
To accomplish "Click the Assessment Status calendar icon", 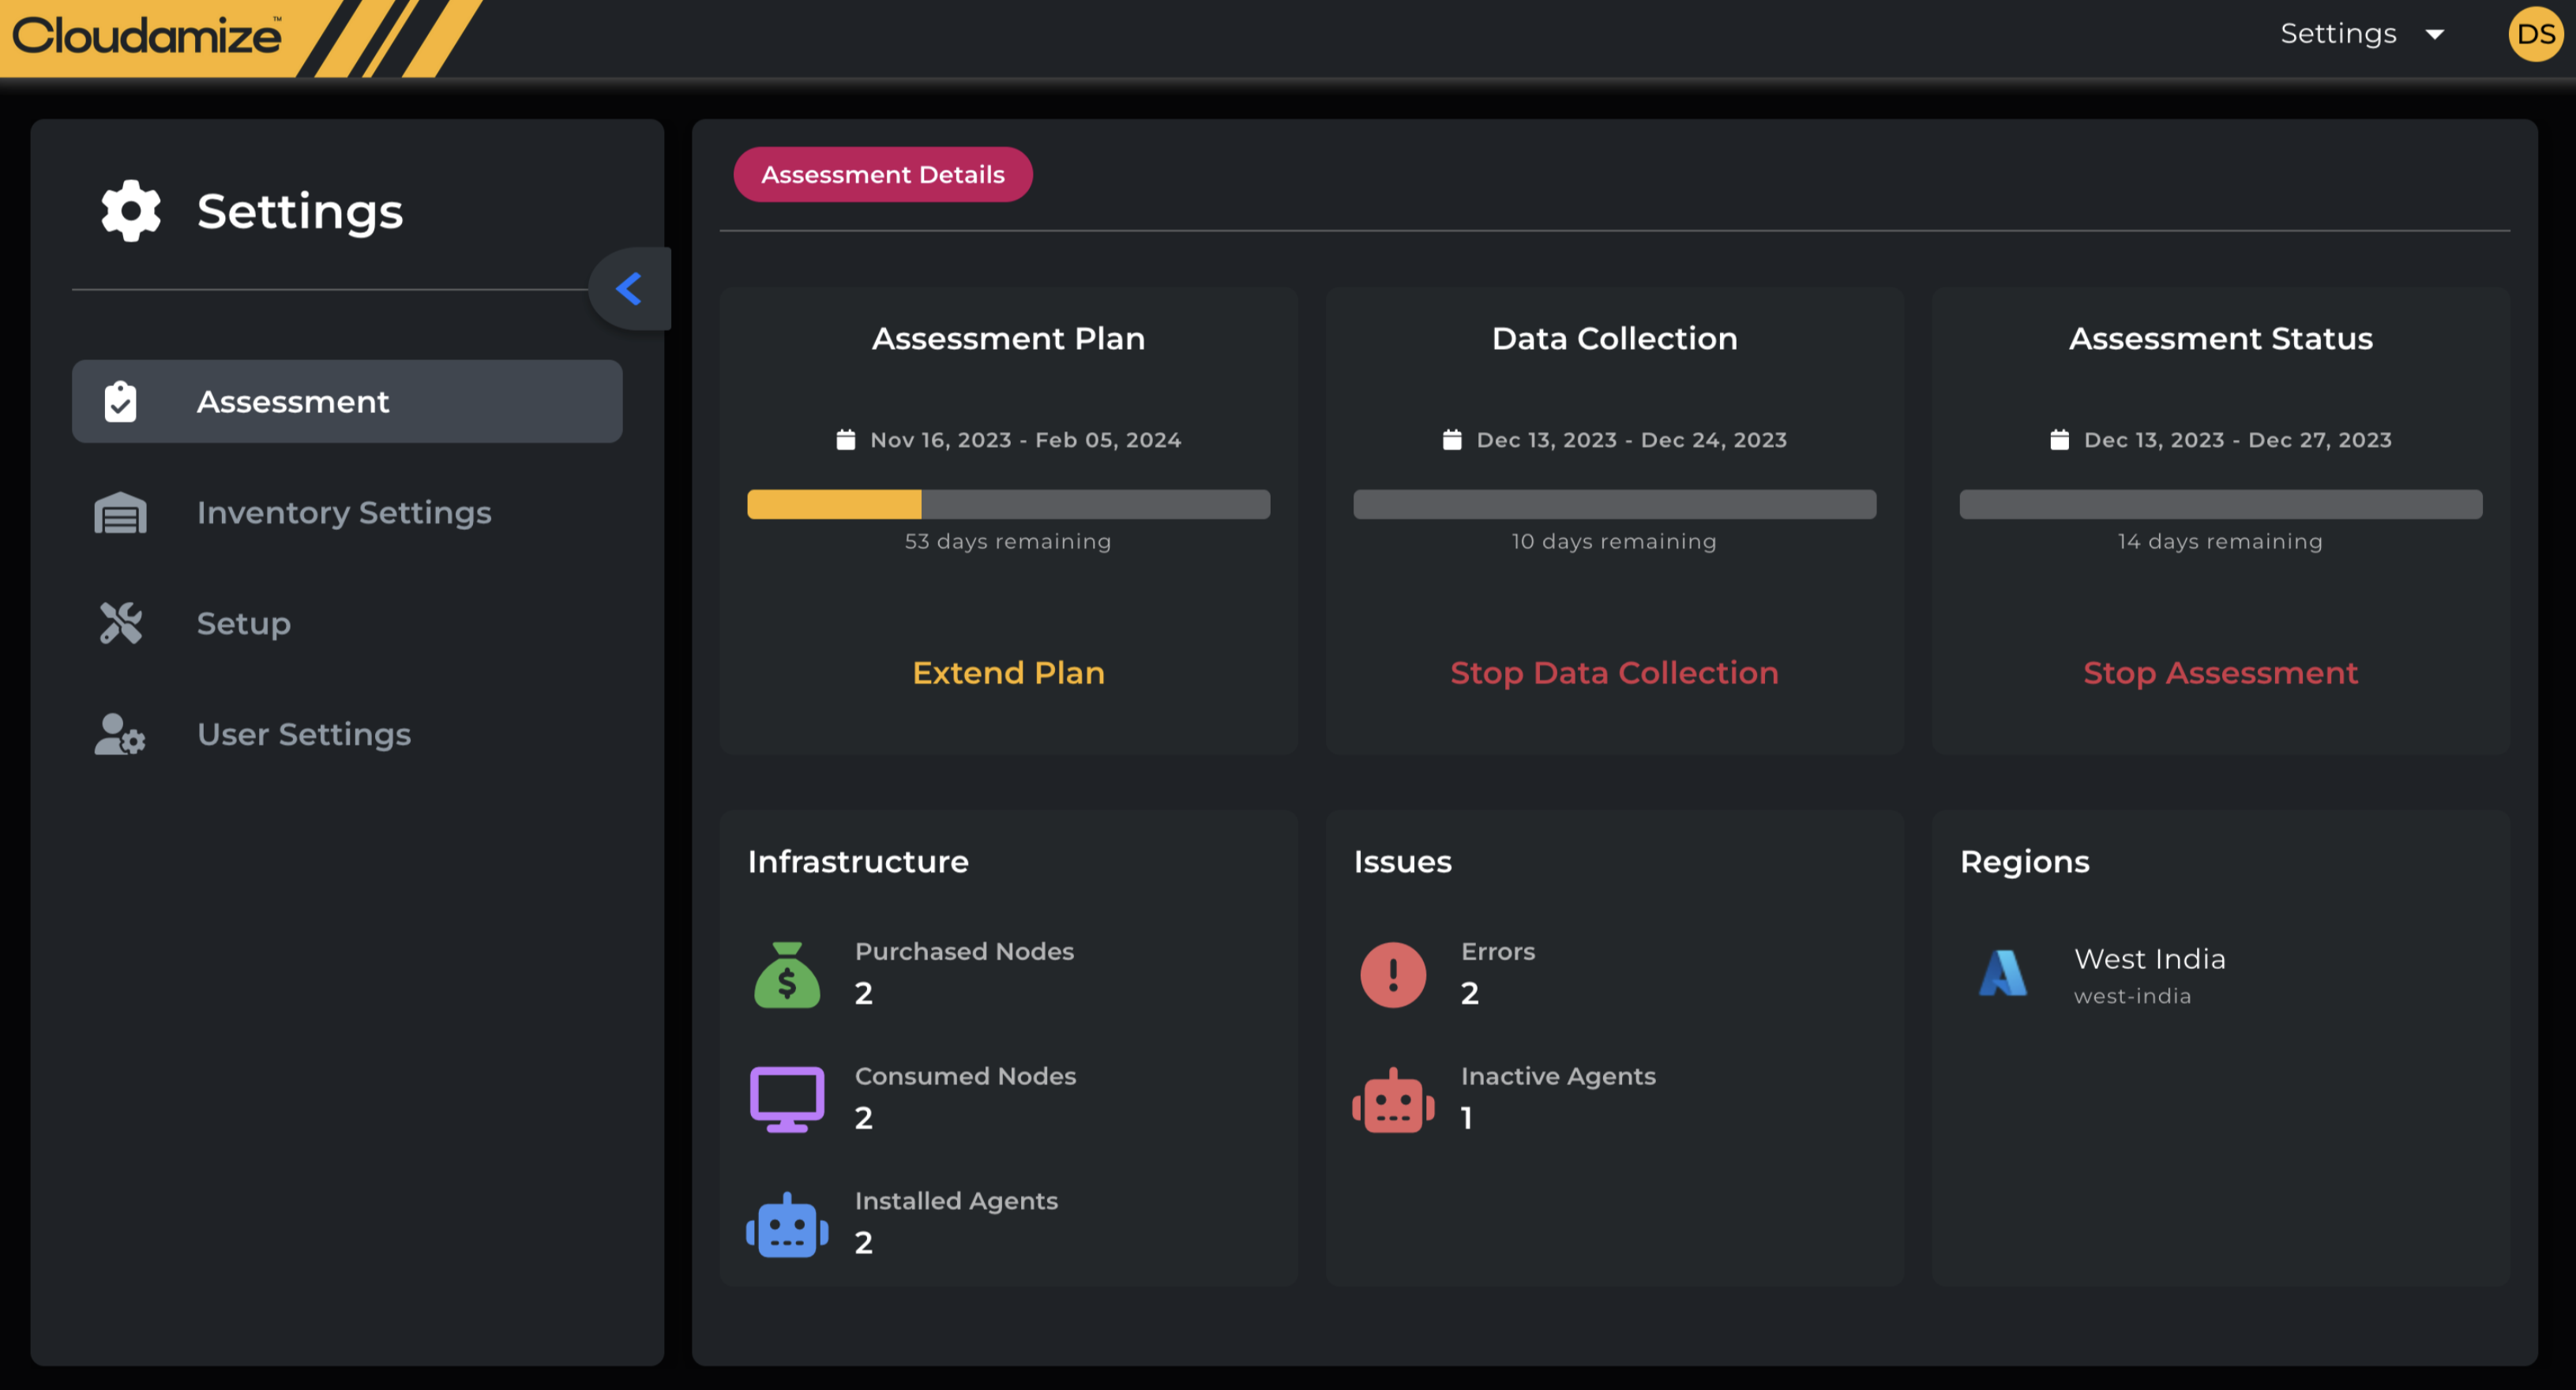I will [2059, 440].
